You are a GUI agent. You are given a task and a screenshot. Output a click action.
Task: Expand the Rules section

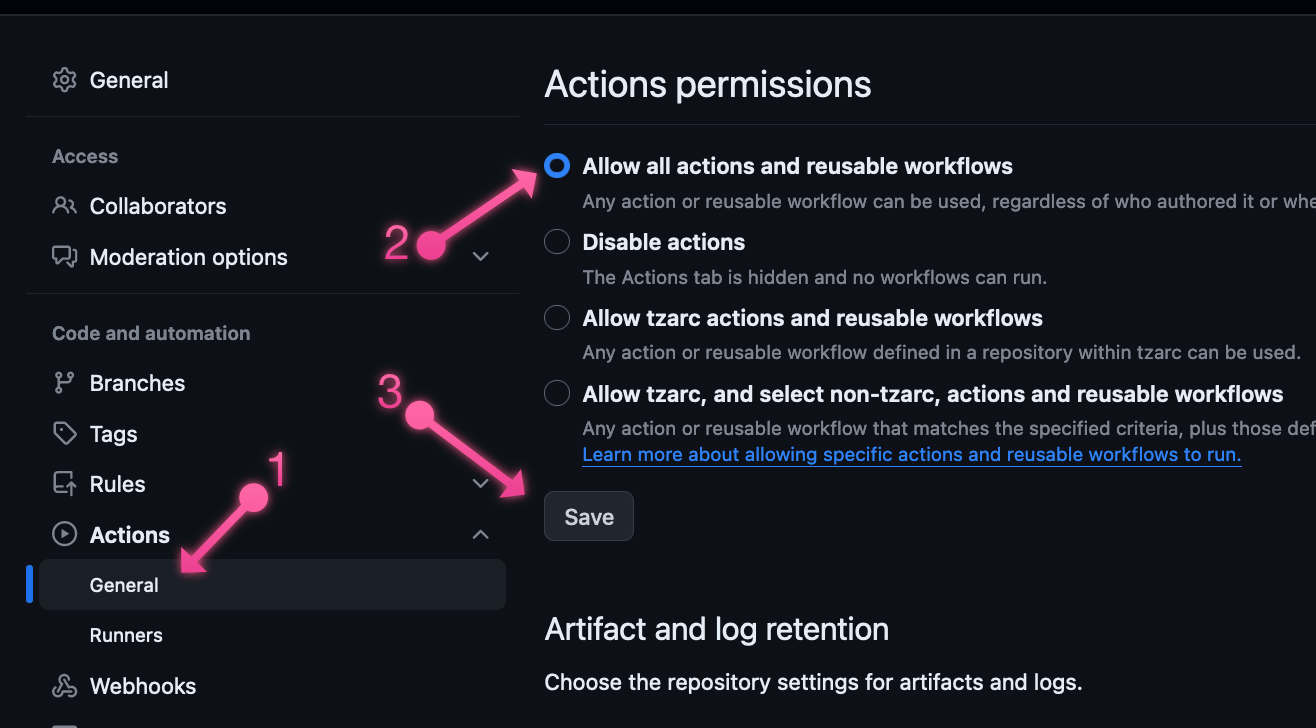click(x=480, y=483)
